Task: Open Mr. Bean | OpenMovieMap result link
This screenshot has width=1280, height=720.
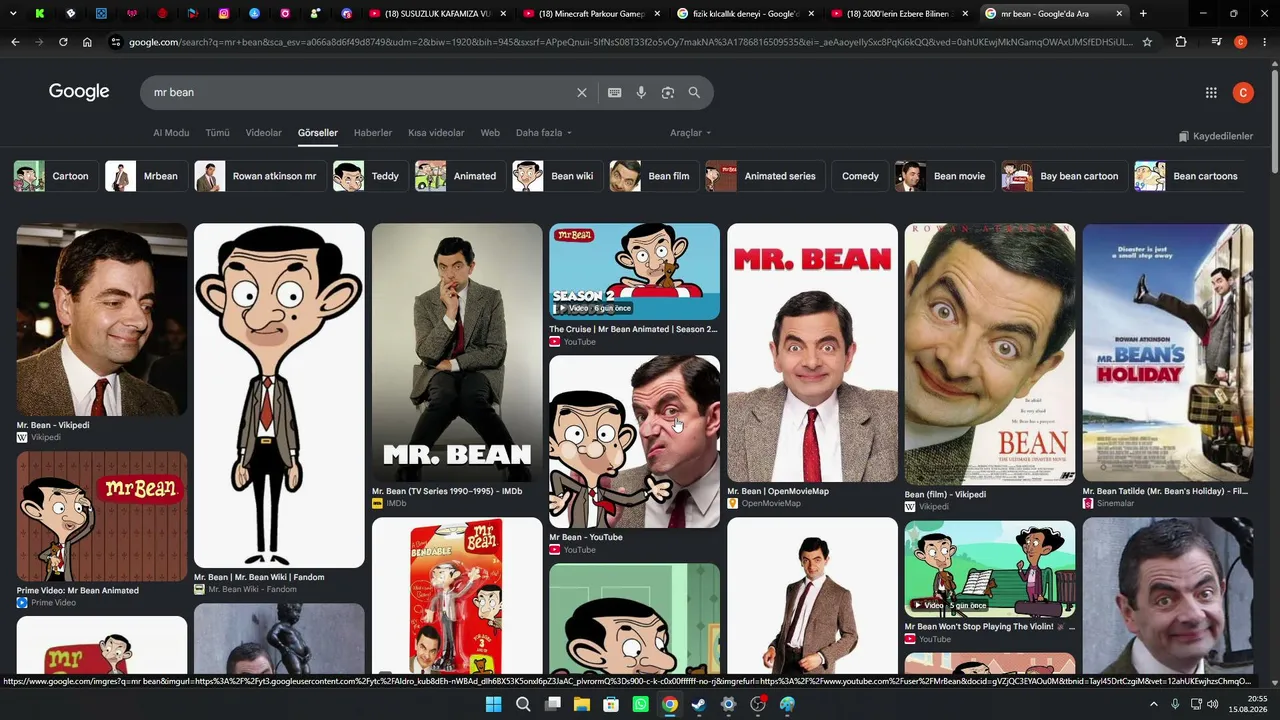Action: click(x=778, y=491)
